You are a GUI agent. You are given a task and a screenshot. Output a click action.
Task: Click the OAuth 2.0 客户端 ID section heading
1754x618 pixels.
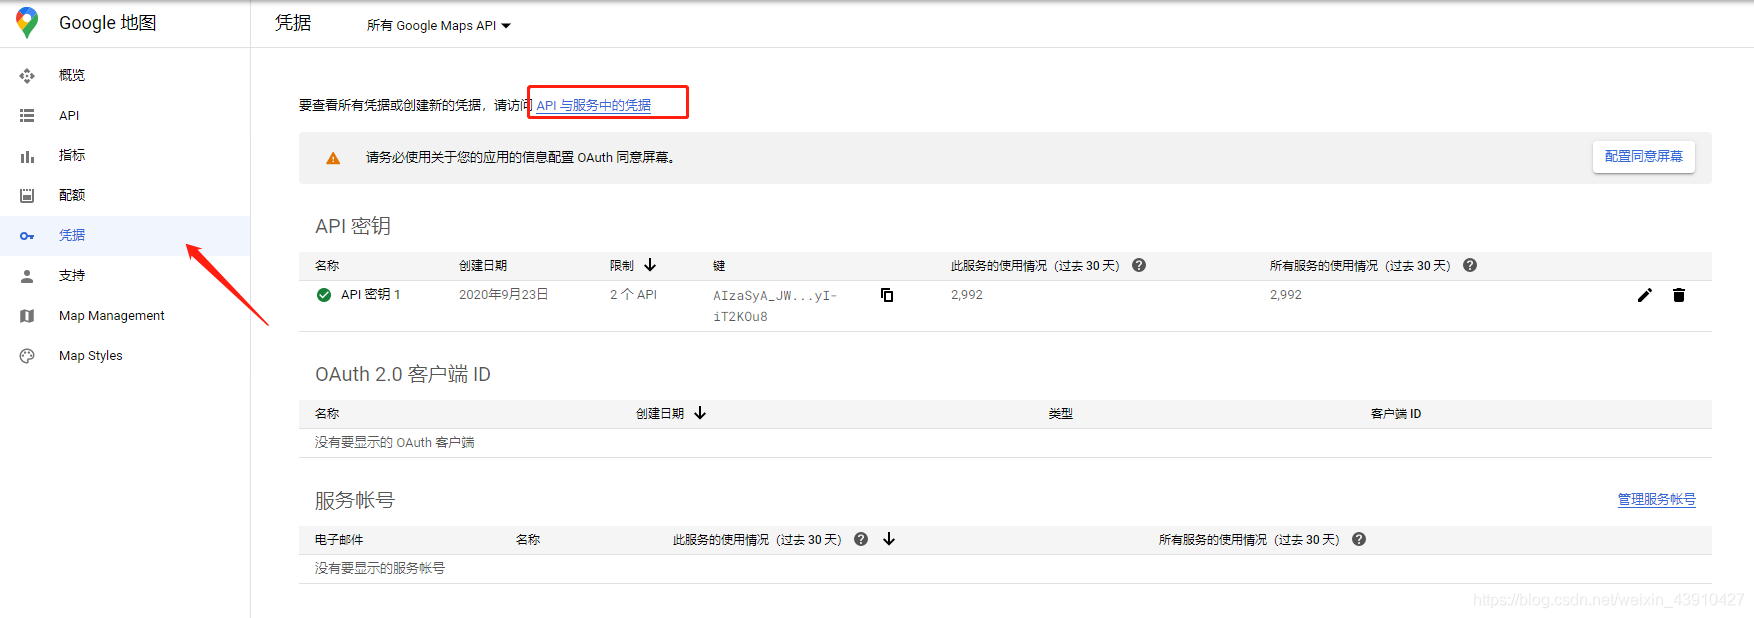(x=403, y=374)
